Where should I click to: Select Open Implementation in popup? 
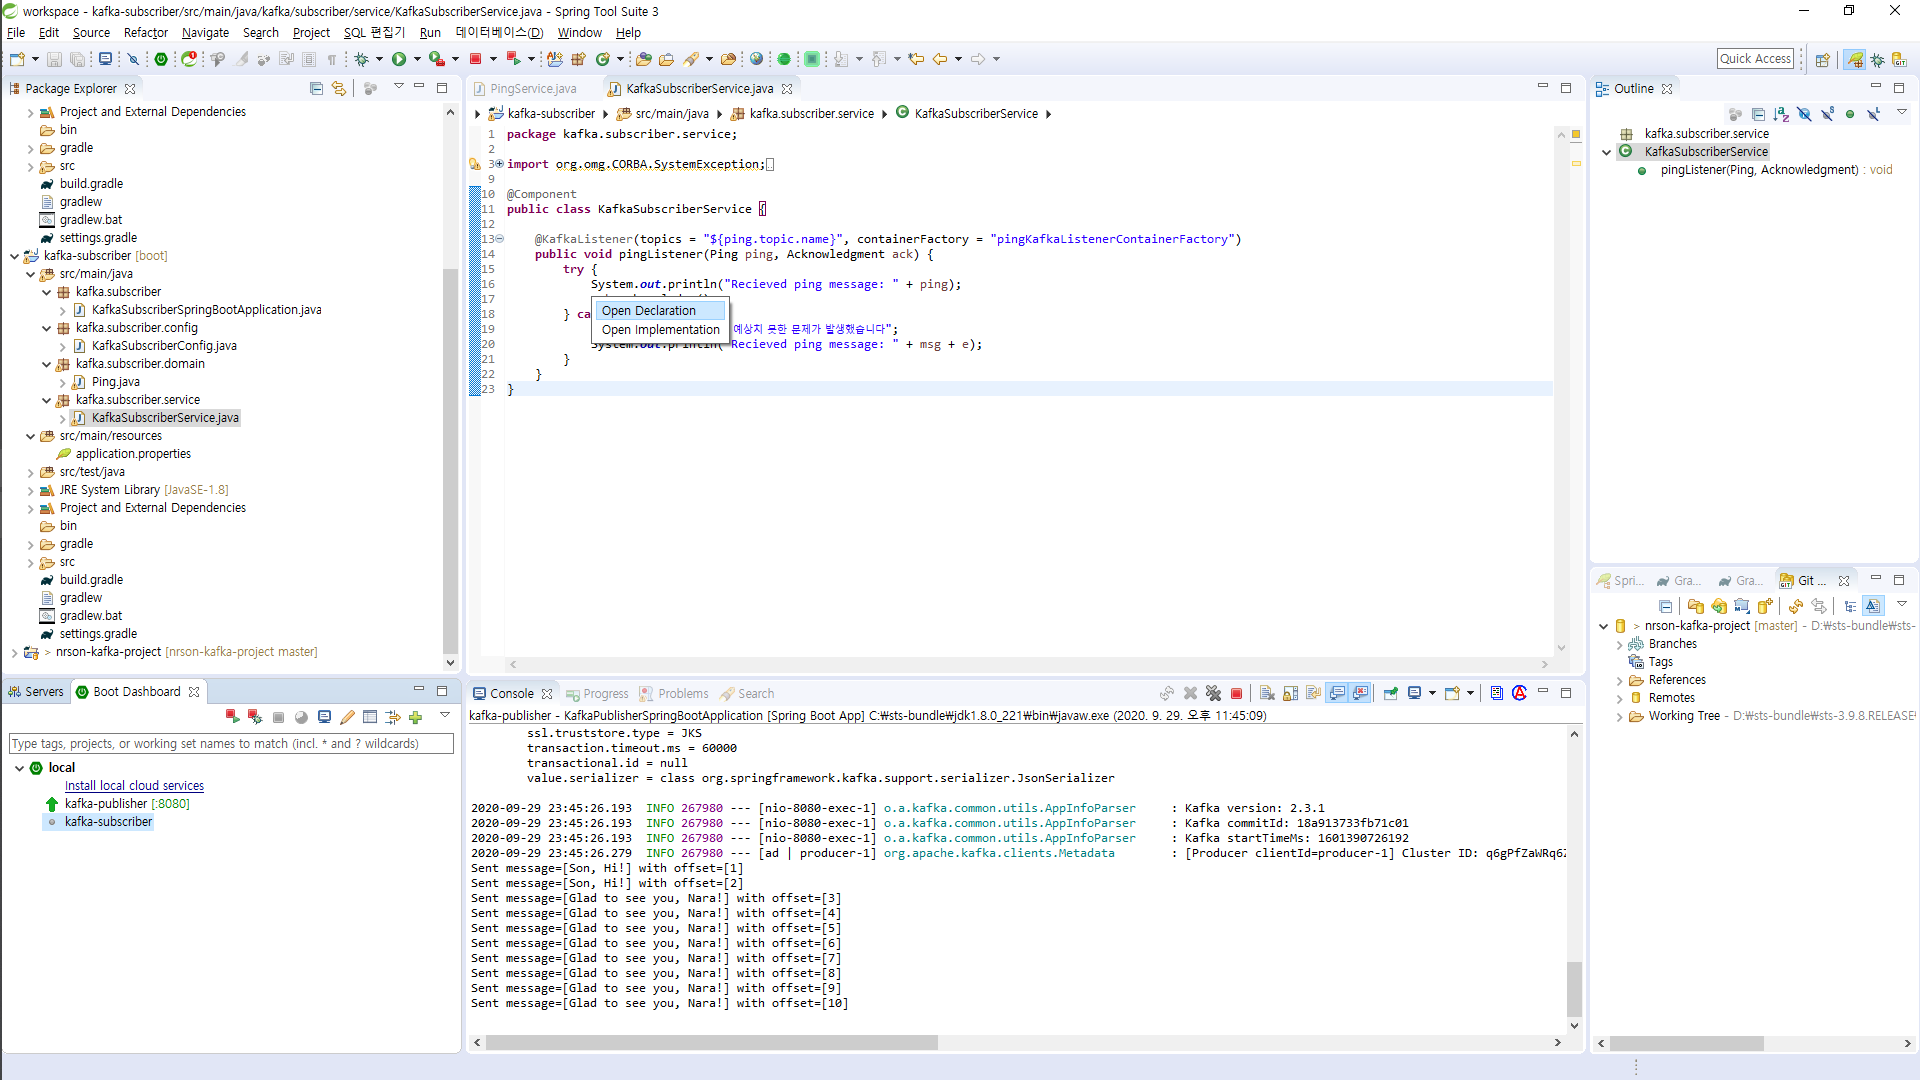(660, 330)
